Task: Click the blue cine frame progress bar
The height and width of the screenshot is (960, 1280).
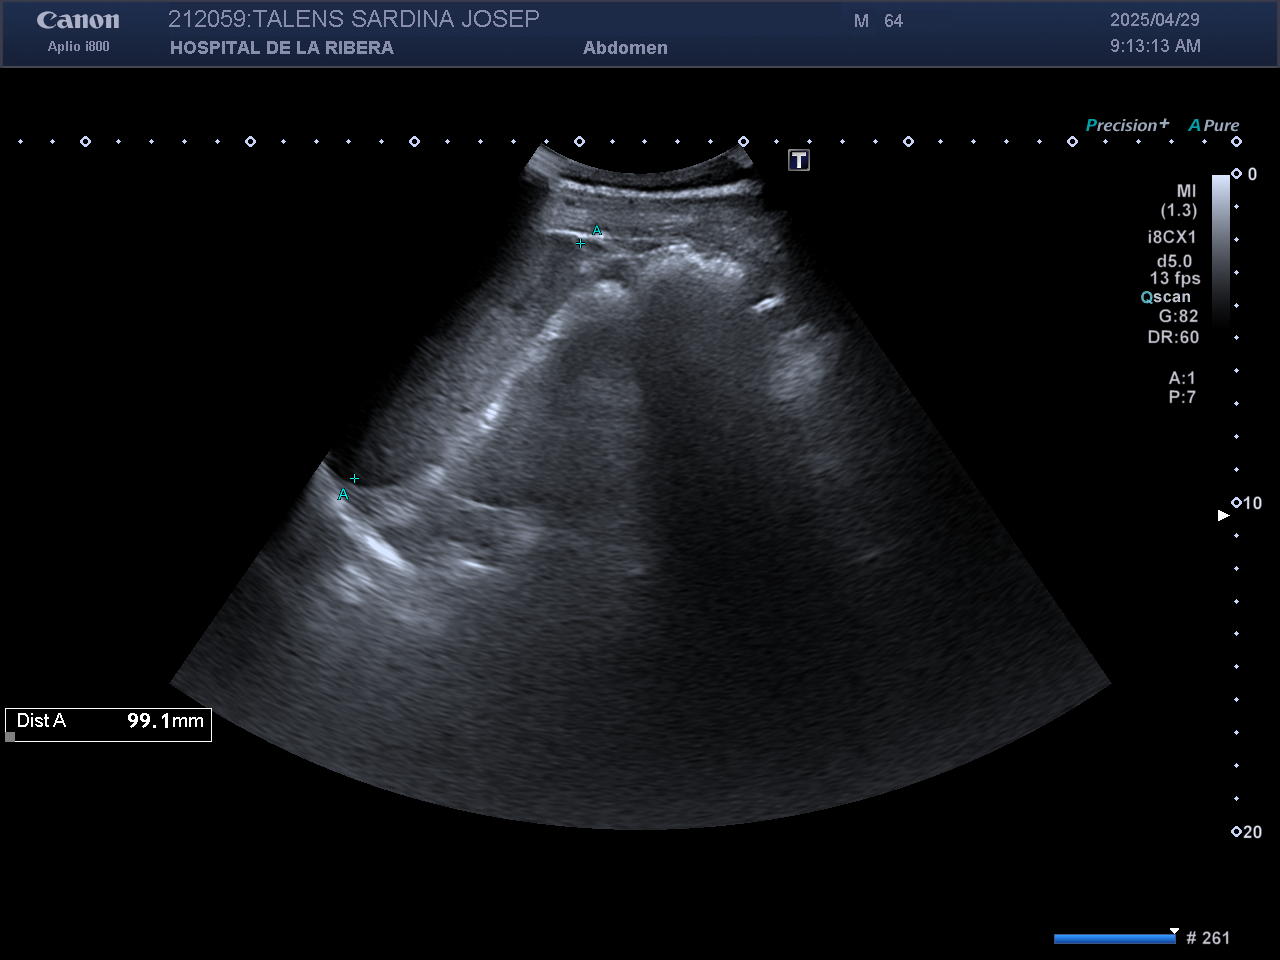Action: 1114,938
